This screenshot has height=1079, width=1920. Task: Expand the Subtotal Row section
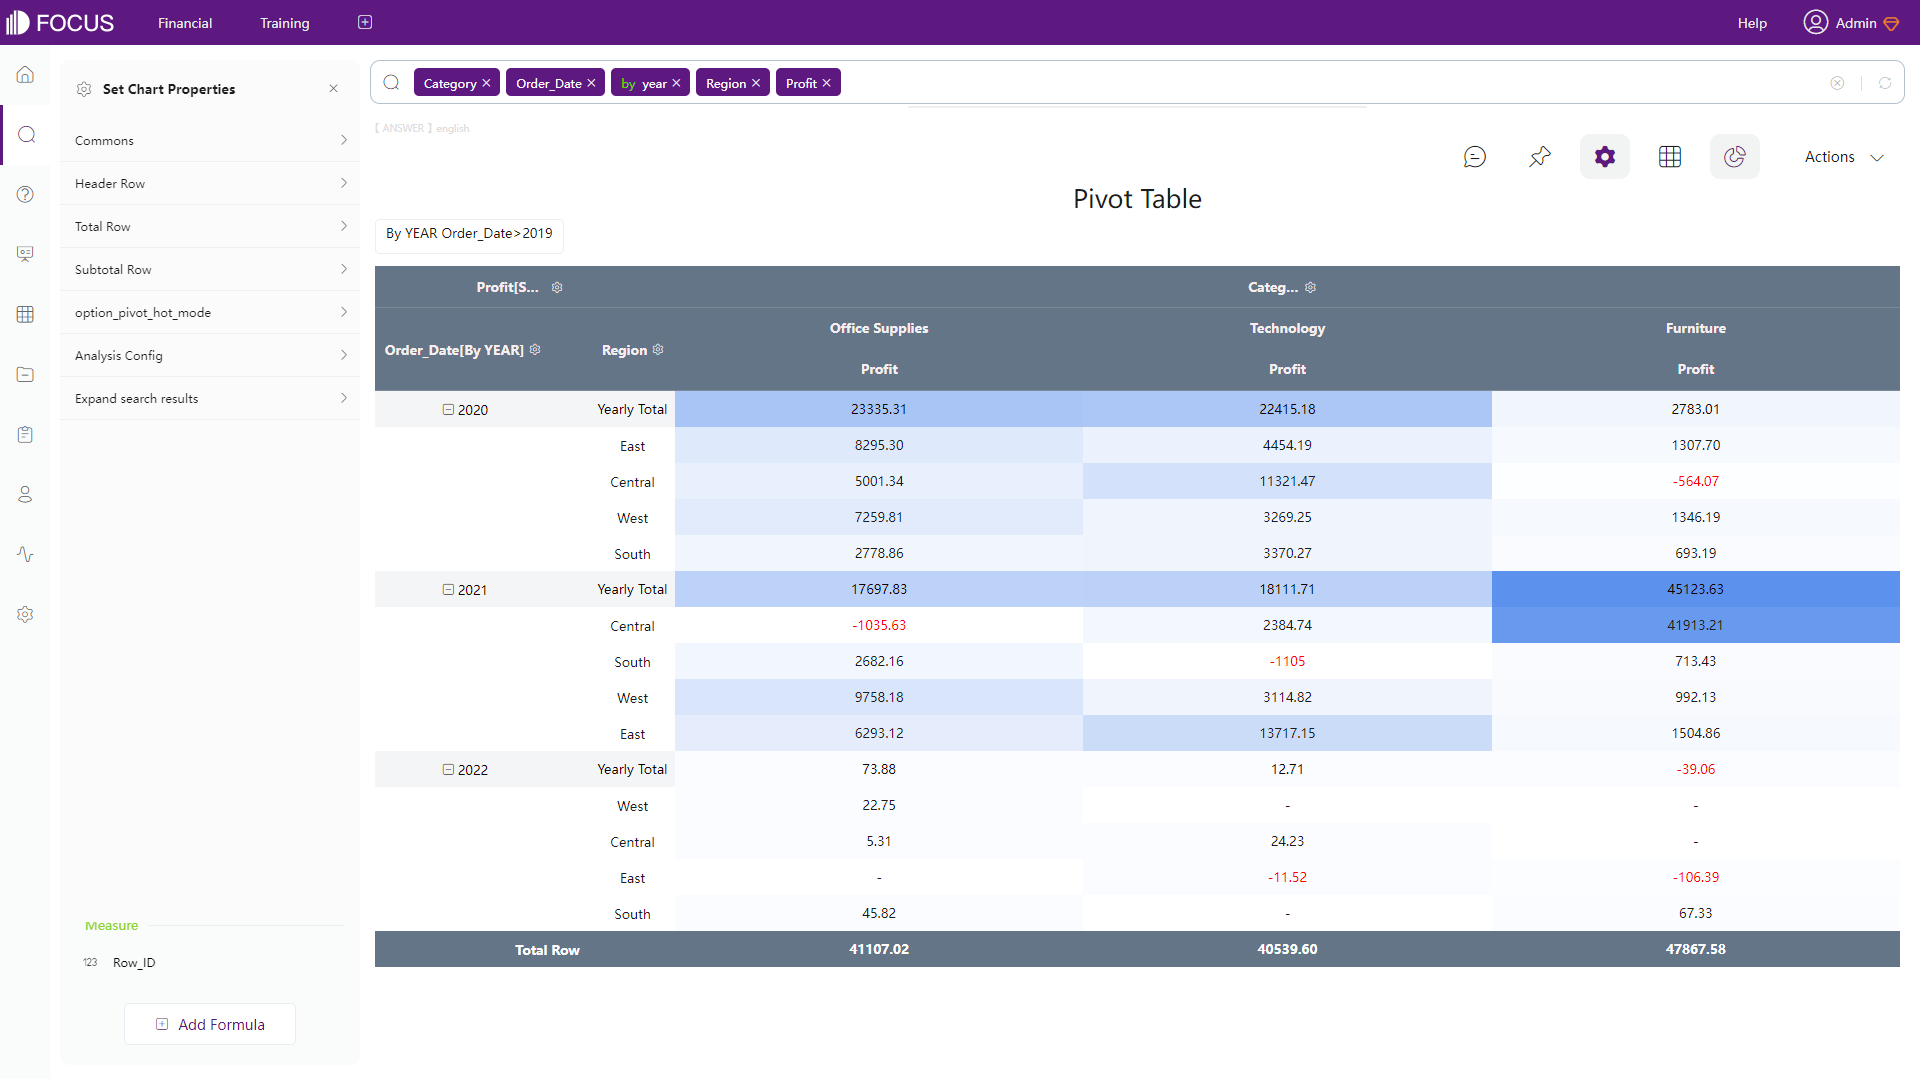210,269
